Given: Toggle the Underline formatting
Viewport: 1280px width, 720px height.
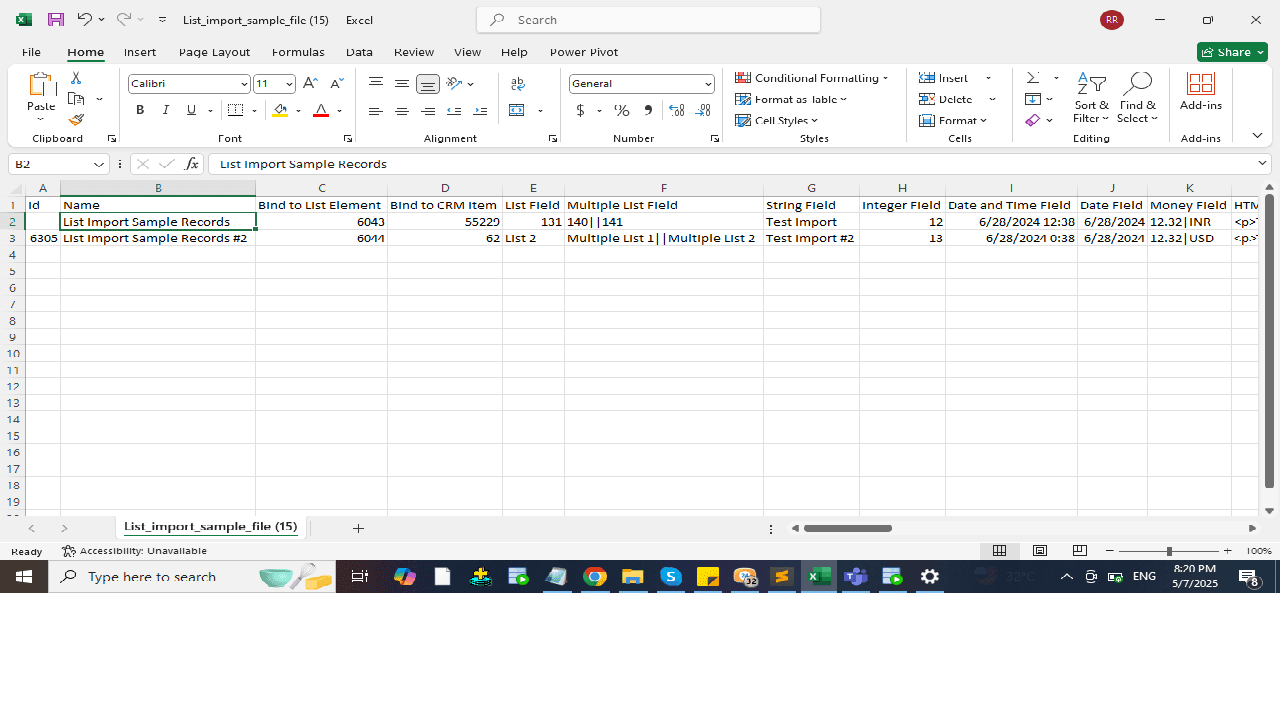Looking at the screenshot, I should (190, 110).
